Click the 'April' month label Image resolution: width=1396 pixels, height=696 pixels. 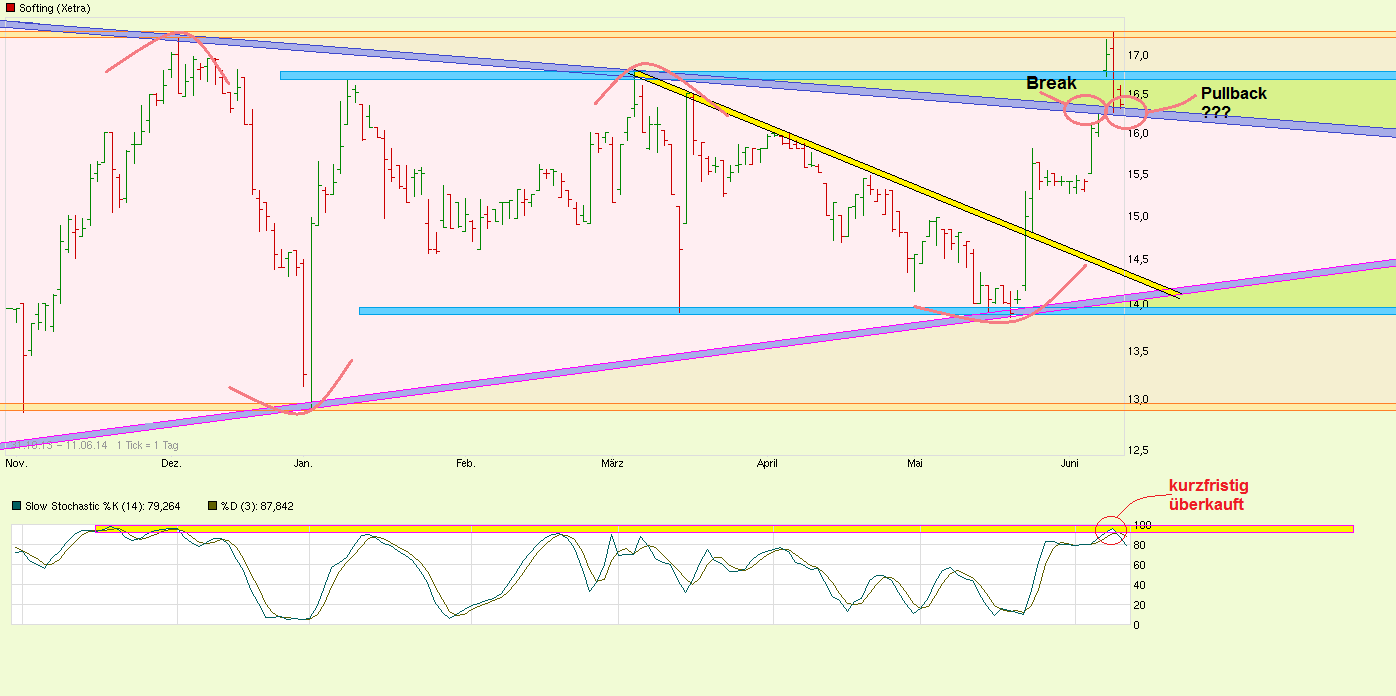[x=767, y=464]
